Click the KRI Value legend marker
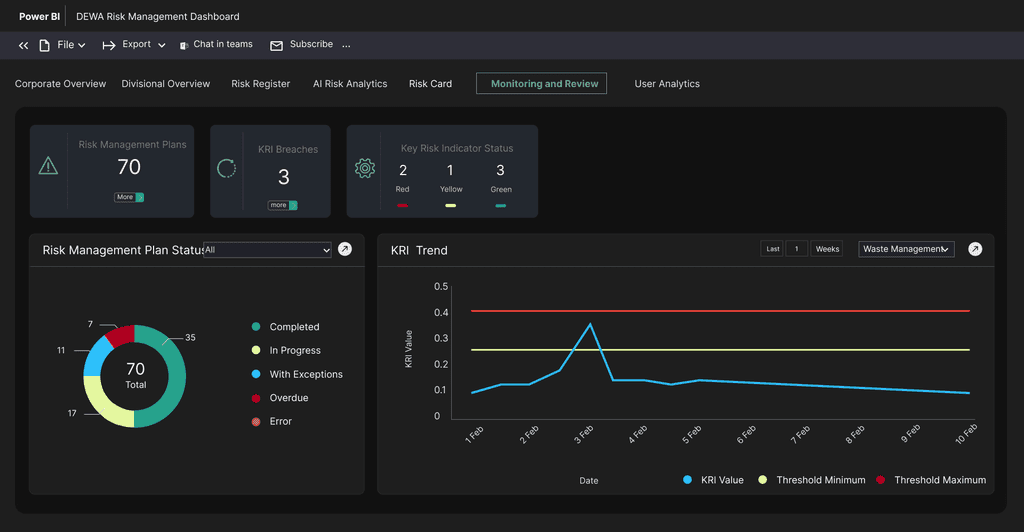The image size is (1024, 532). pos(687,480)
